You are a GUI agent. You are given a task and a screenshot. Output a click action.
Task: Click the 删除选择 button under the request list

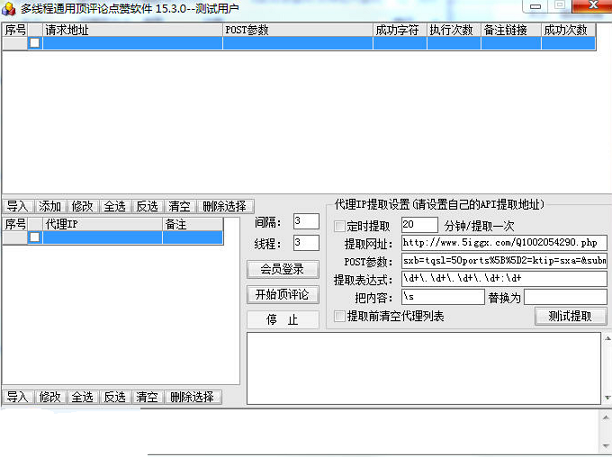[x=225, y=206]
